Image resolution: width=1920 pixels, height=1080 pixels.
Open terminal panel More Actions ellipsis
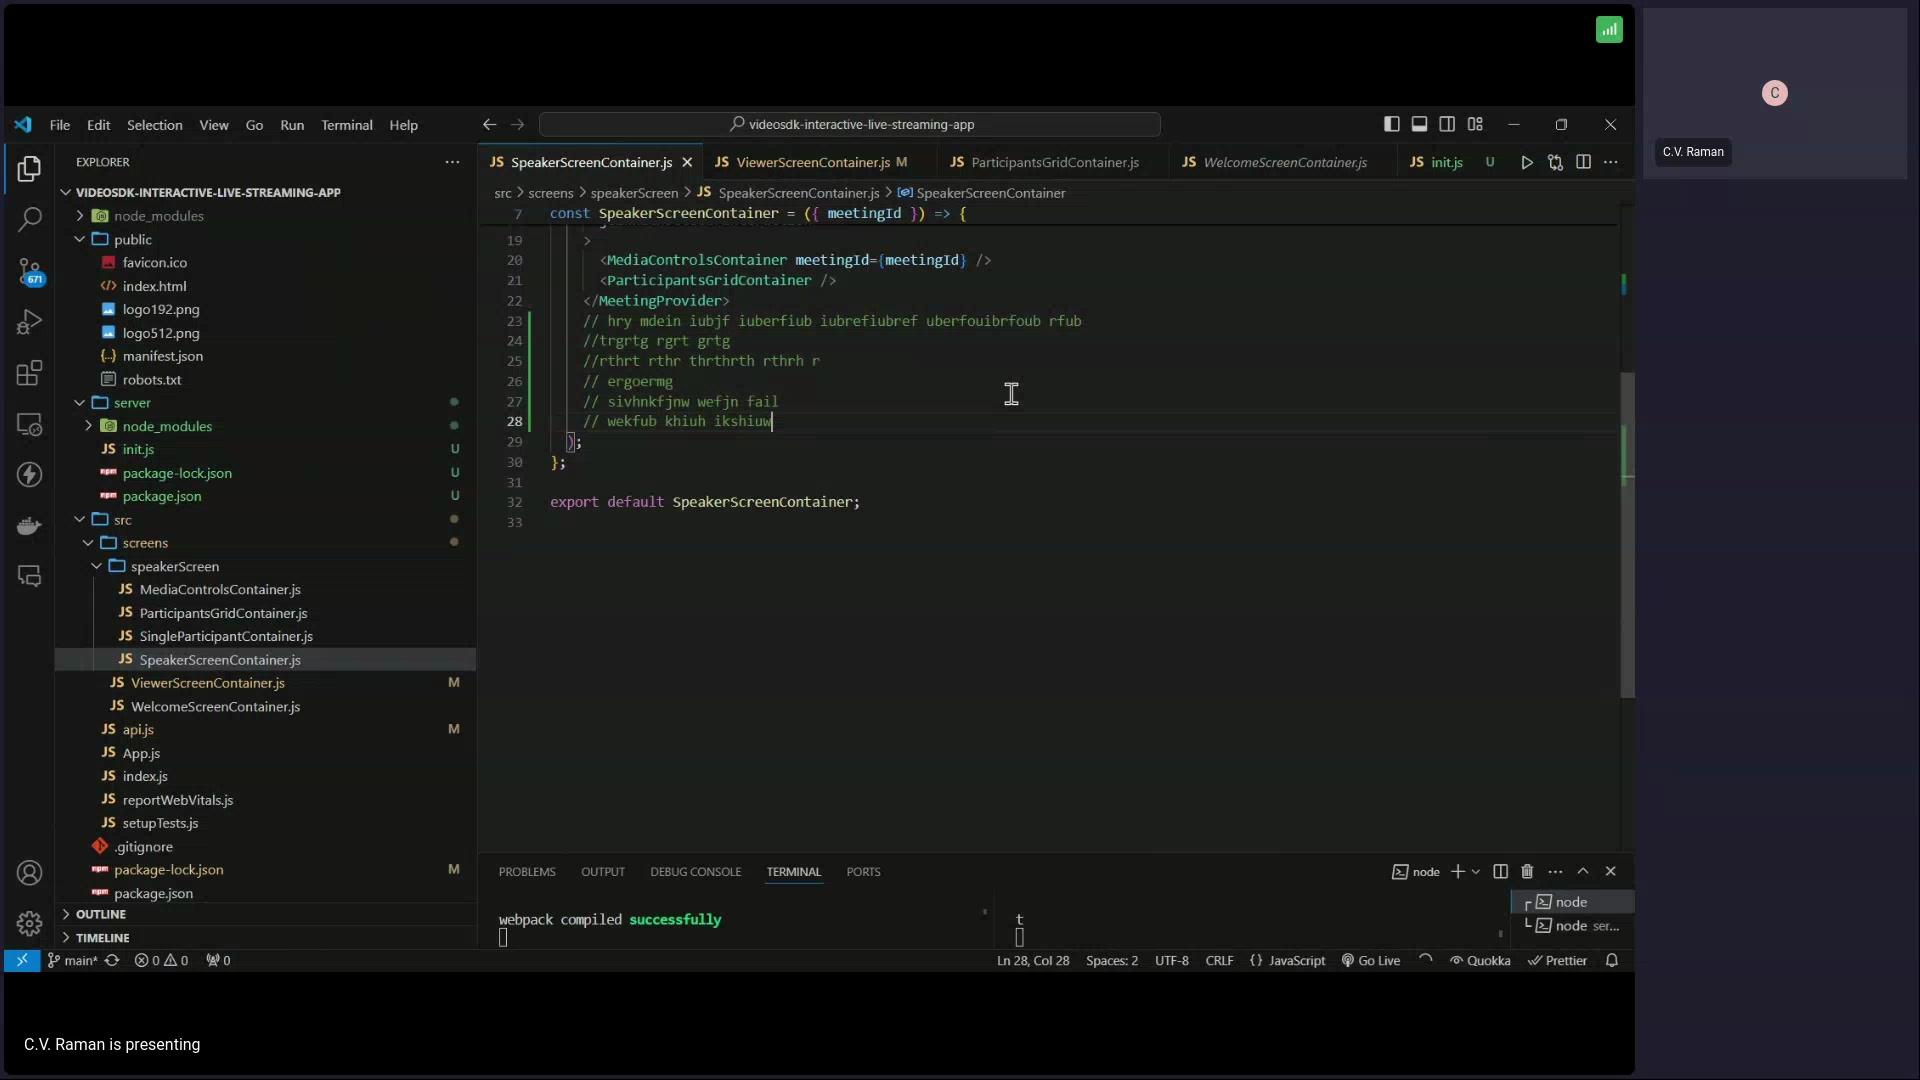pyautogui.click(x=1555, y=872)
